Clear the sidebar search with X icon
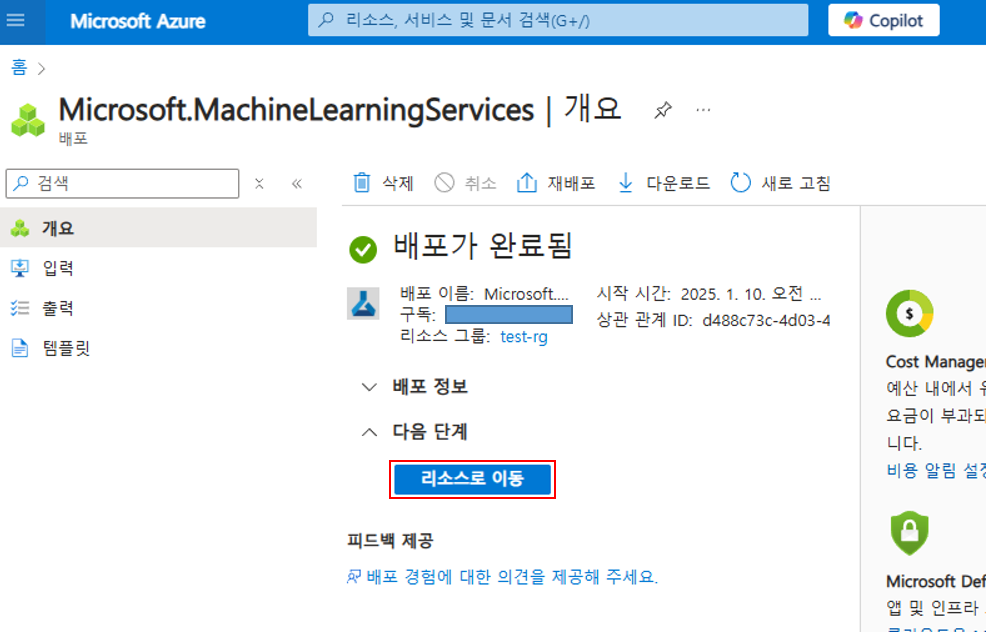 (x=259, y=183)
